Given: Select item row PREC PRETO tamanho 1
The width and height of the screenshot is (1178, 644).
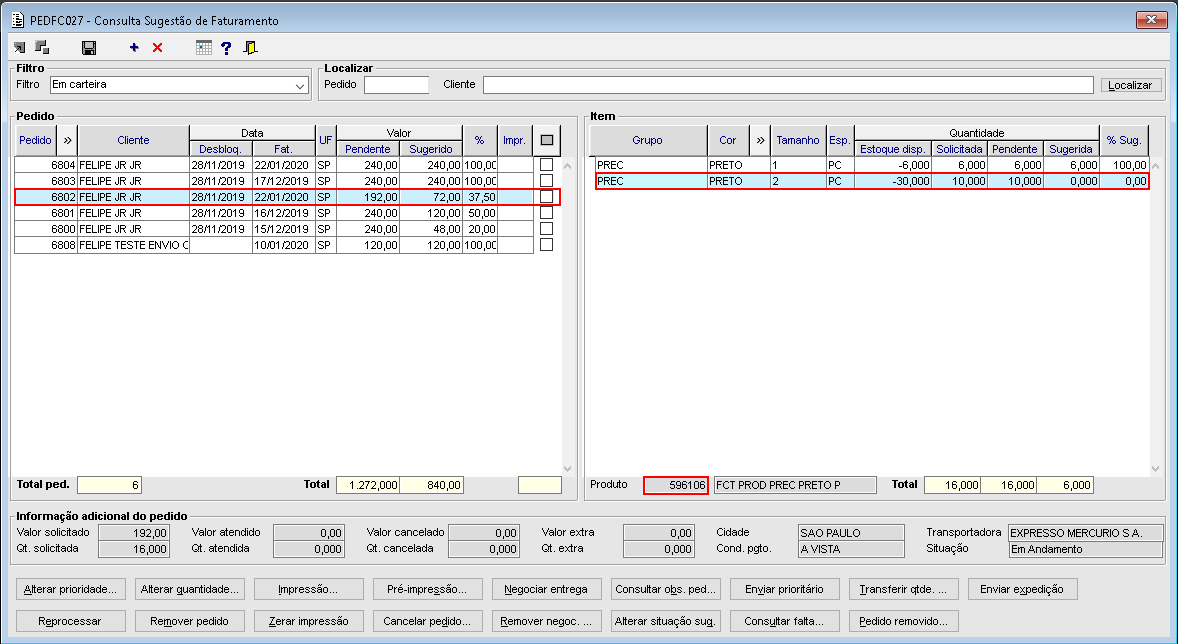Looking at the screenshot, I should [x=871, y=165].
